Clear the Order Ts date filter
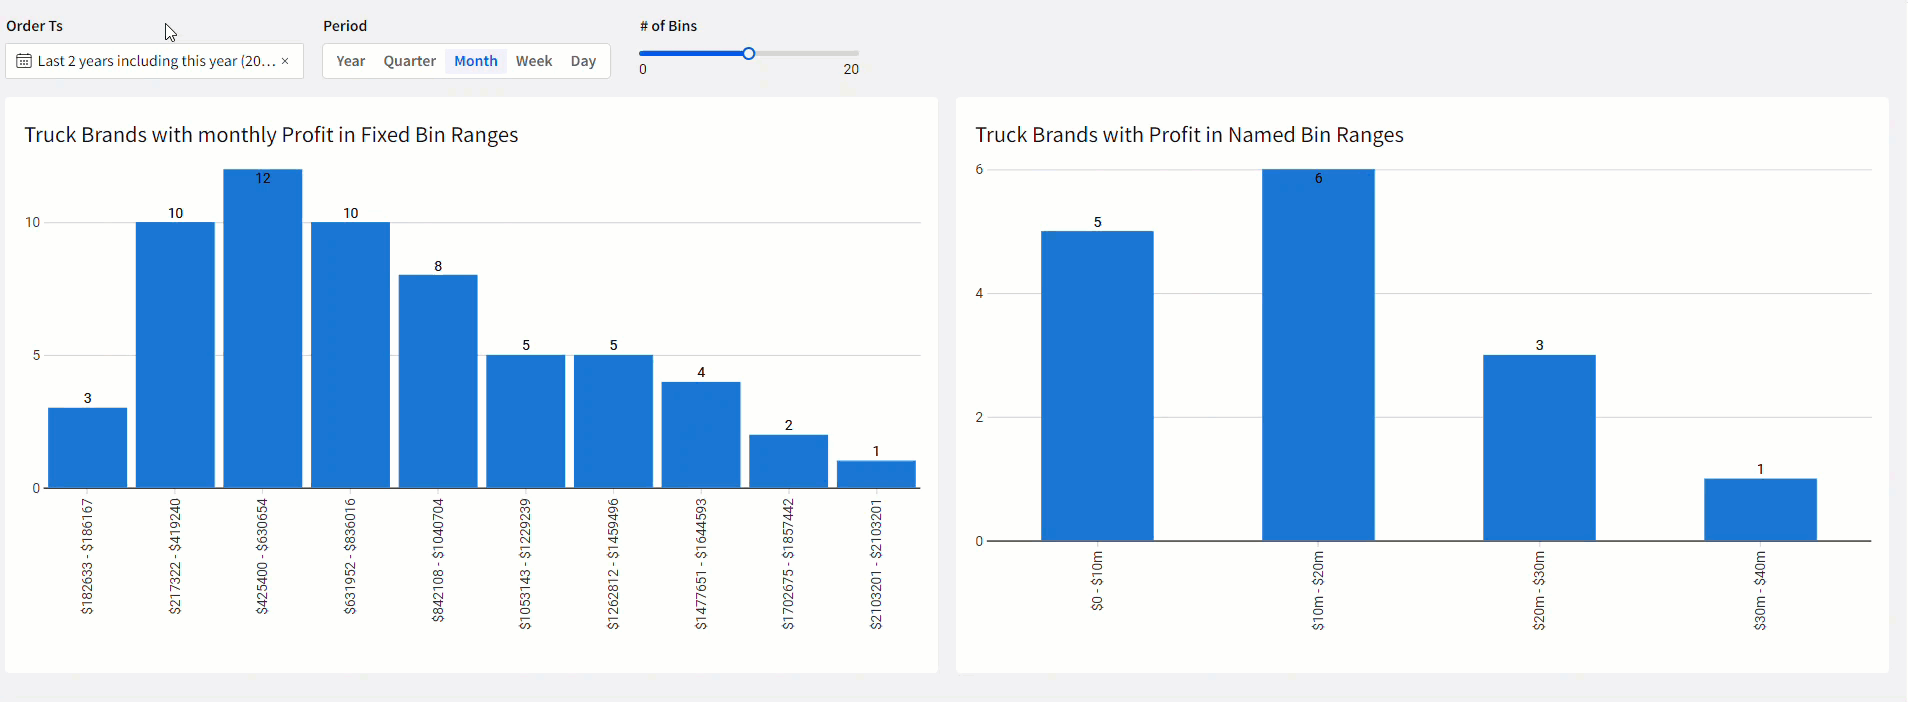The height and width of the screenshot is (702, 1908). coord(285,61)
